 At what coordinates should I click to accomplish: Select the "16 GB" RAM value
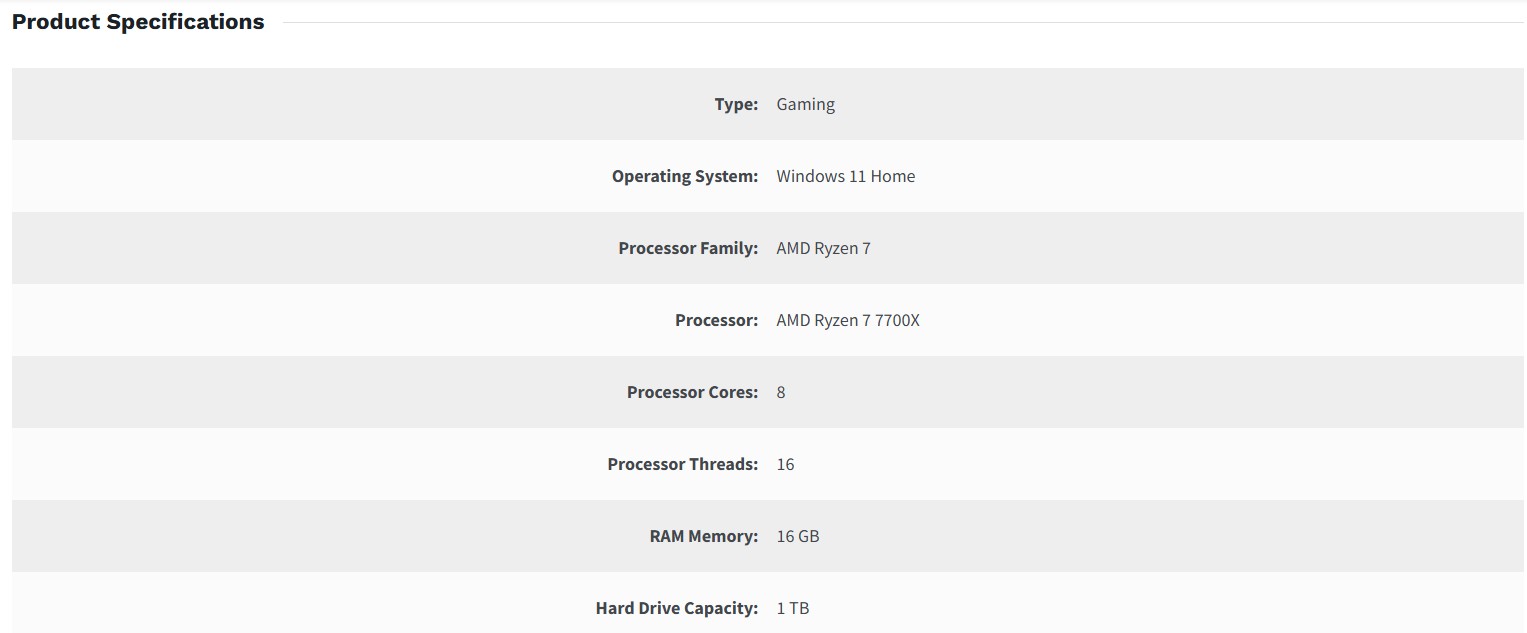(x=797, y=536)
